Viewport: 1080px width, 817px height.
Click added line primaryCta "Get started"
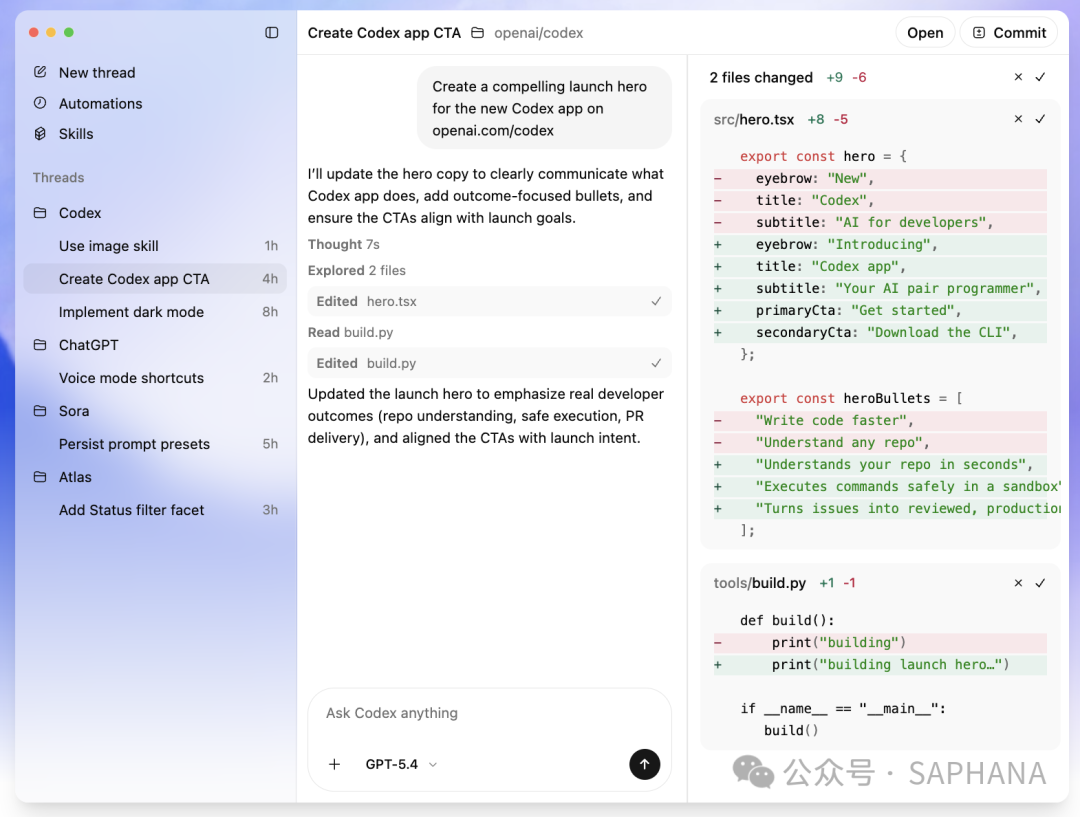(x=880, y=310)
